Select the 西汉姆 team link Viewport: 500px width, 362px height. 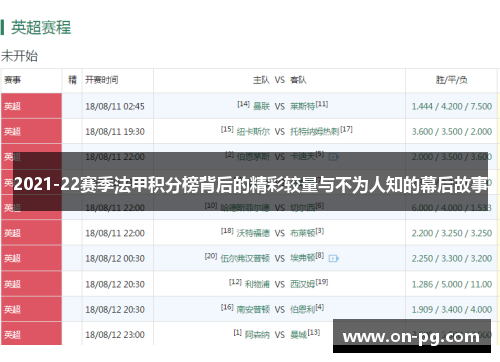click(x=302, y=284)
